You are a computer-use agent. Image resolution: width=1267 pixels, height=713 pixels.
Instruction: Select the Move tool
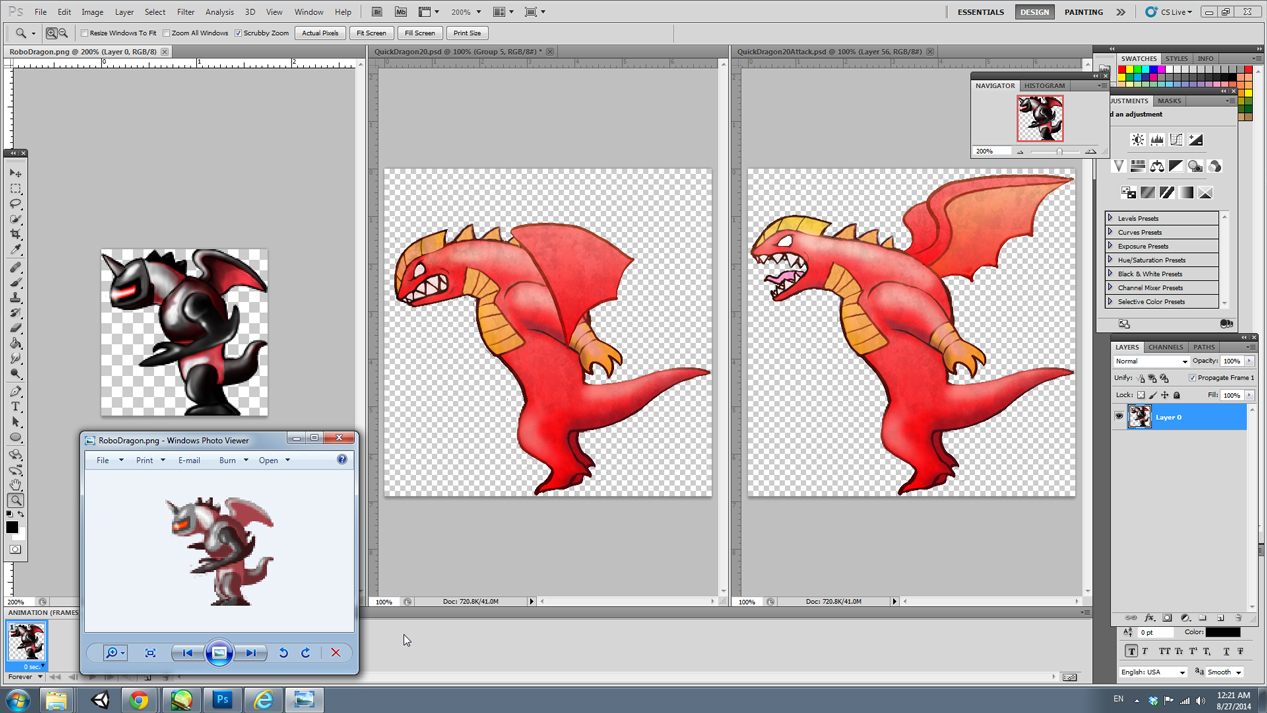coord(16,172)
